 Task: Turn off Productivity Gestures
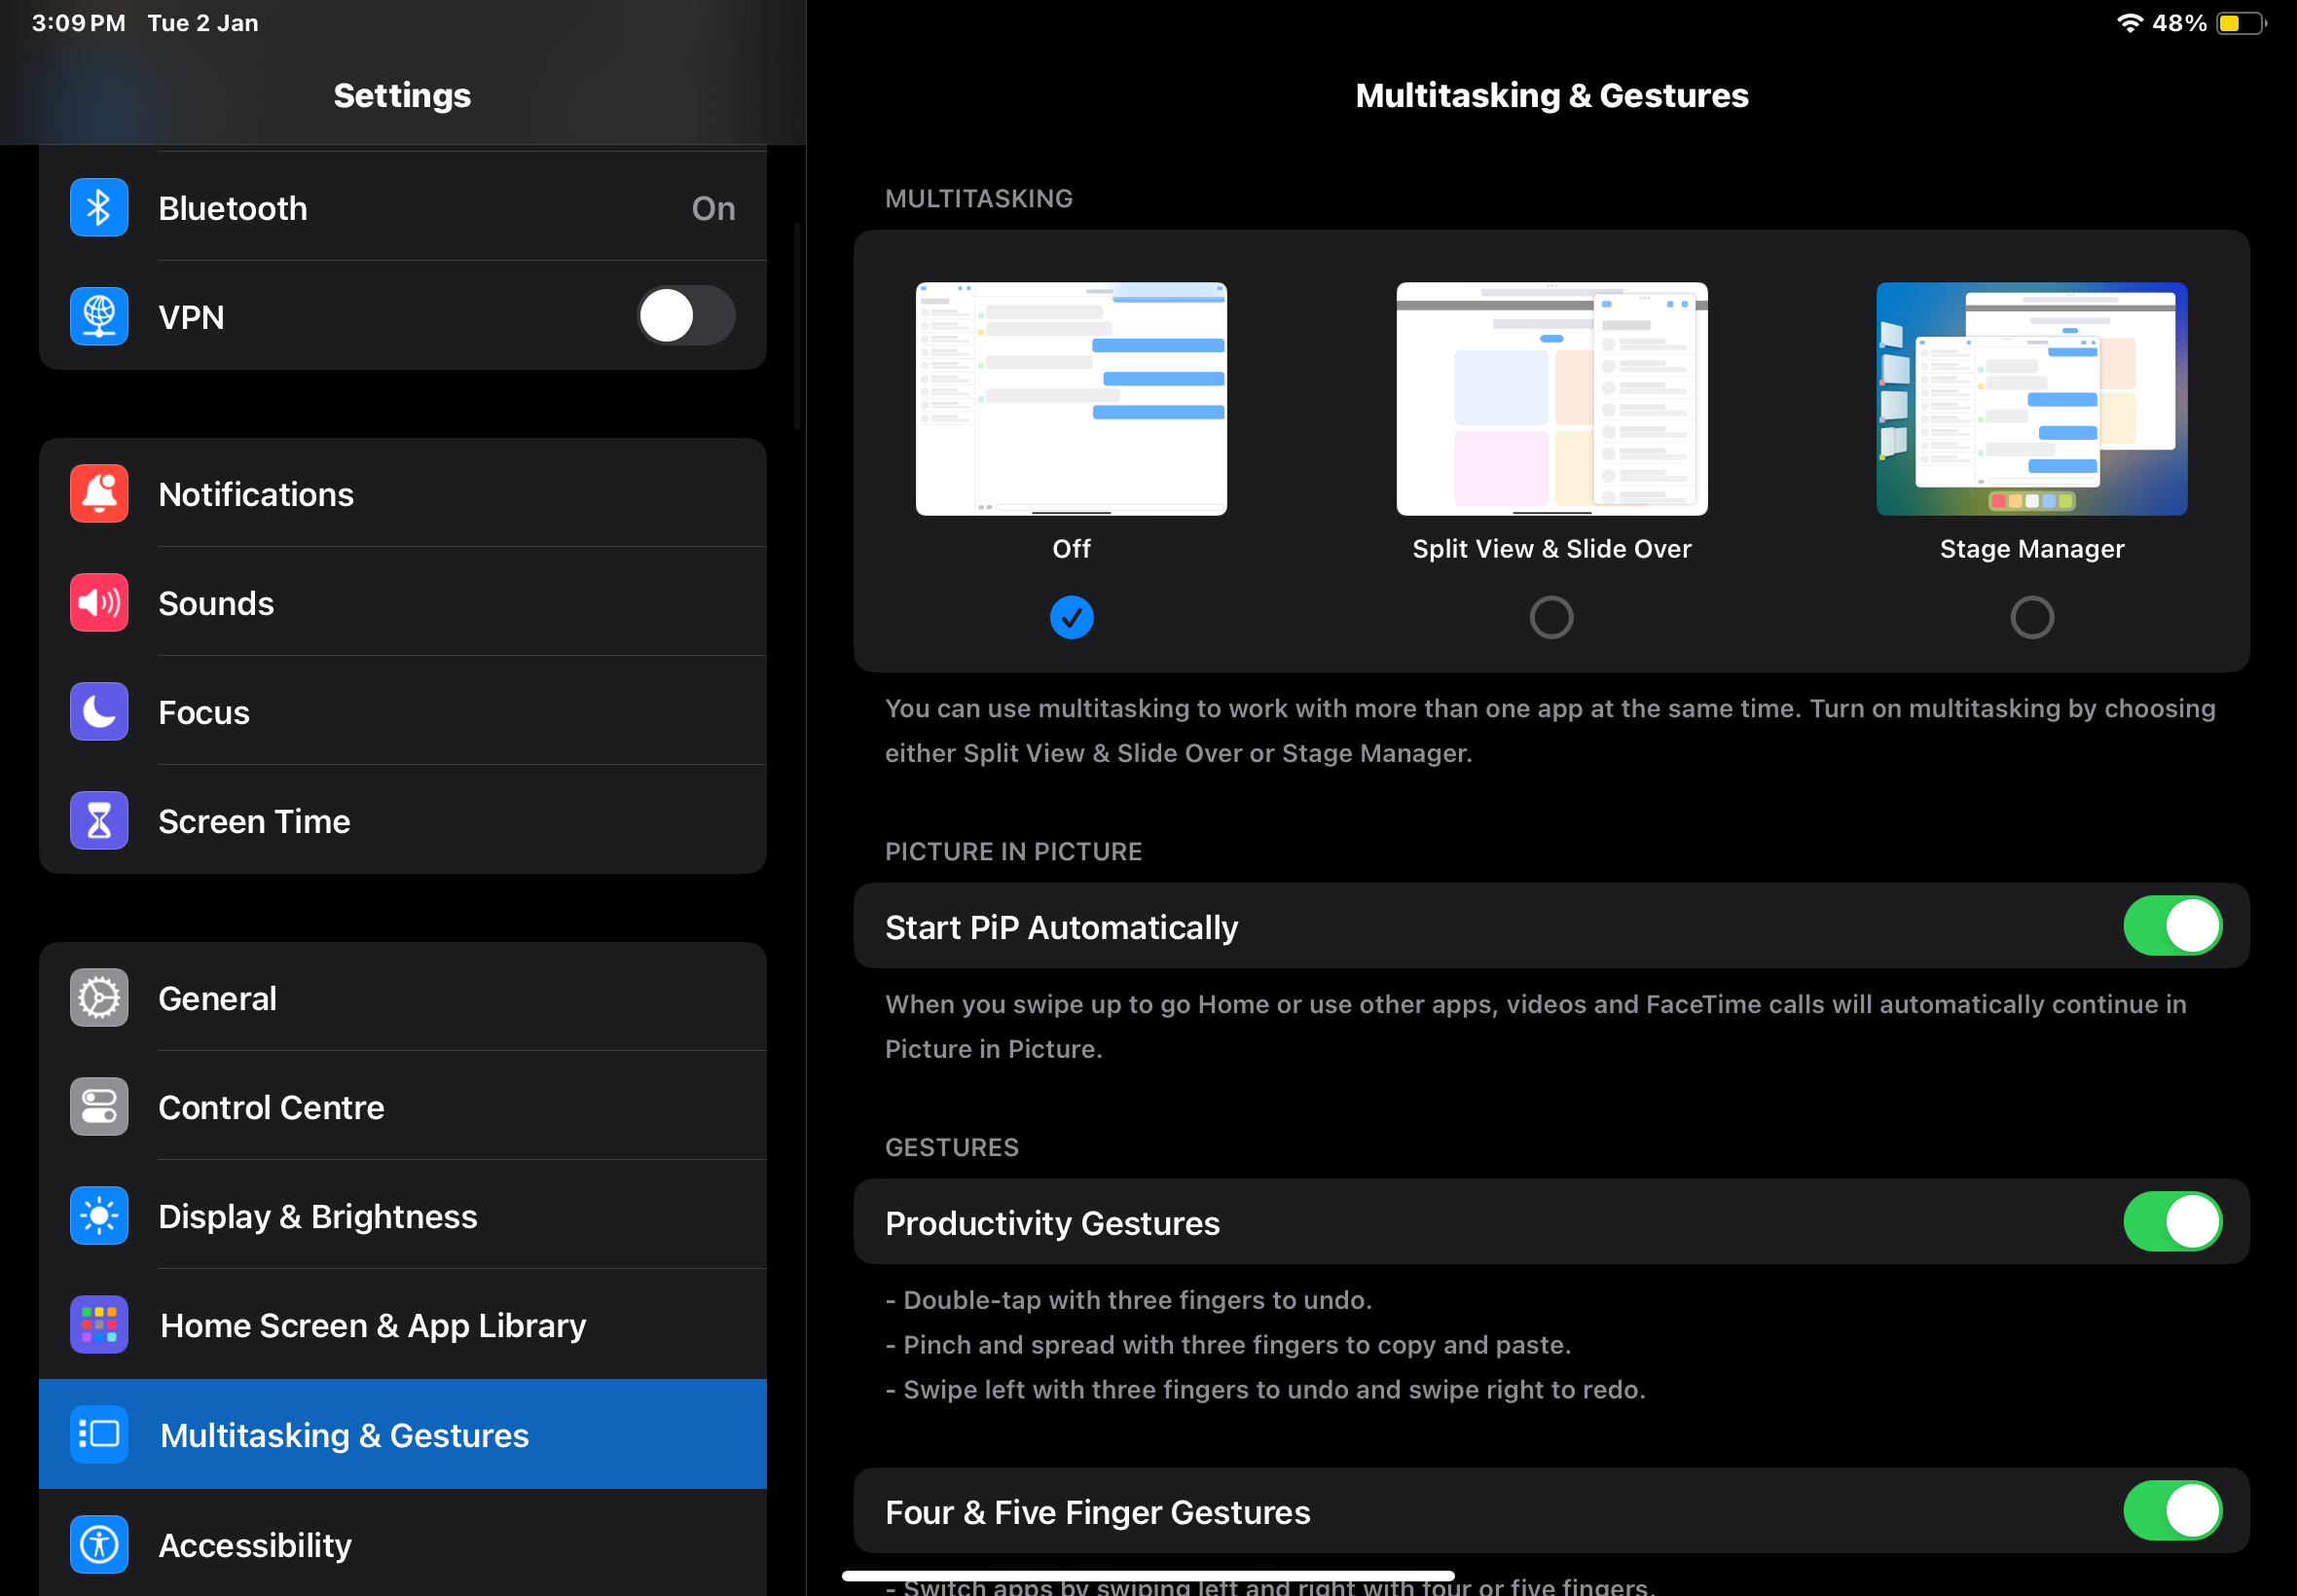pos(2173,1221)
